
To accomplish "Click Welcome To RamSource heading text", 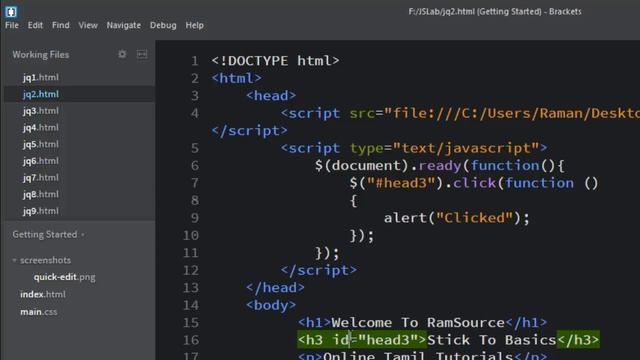I will 418,323.
